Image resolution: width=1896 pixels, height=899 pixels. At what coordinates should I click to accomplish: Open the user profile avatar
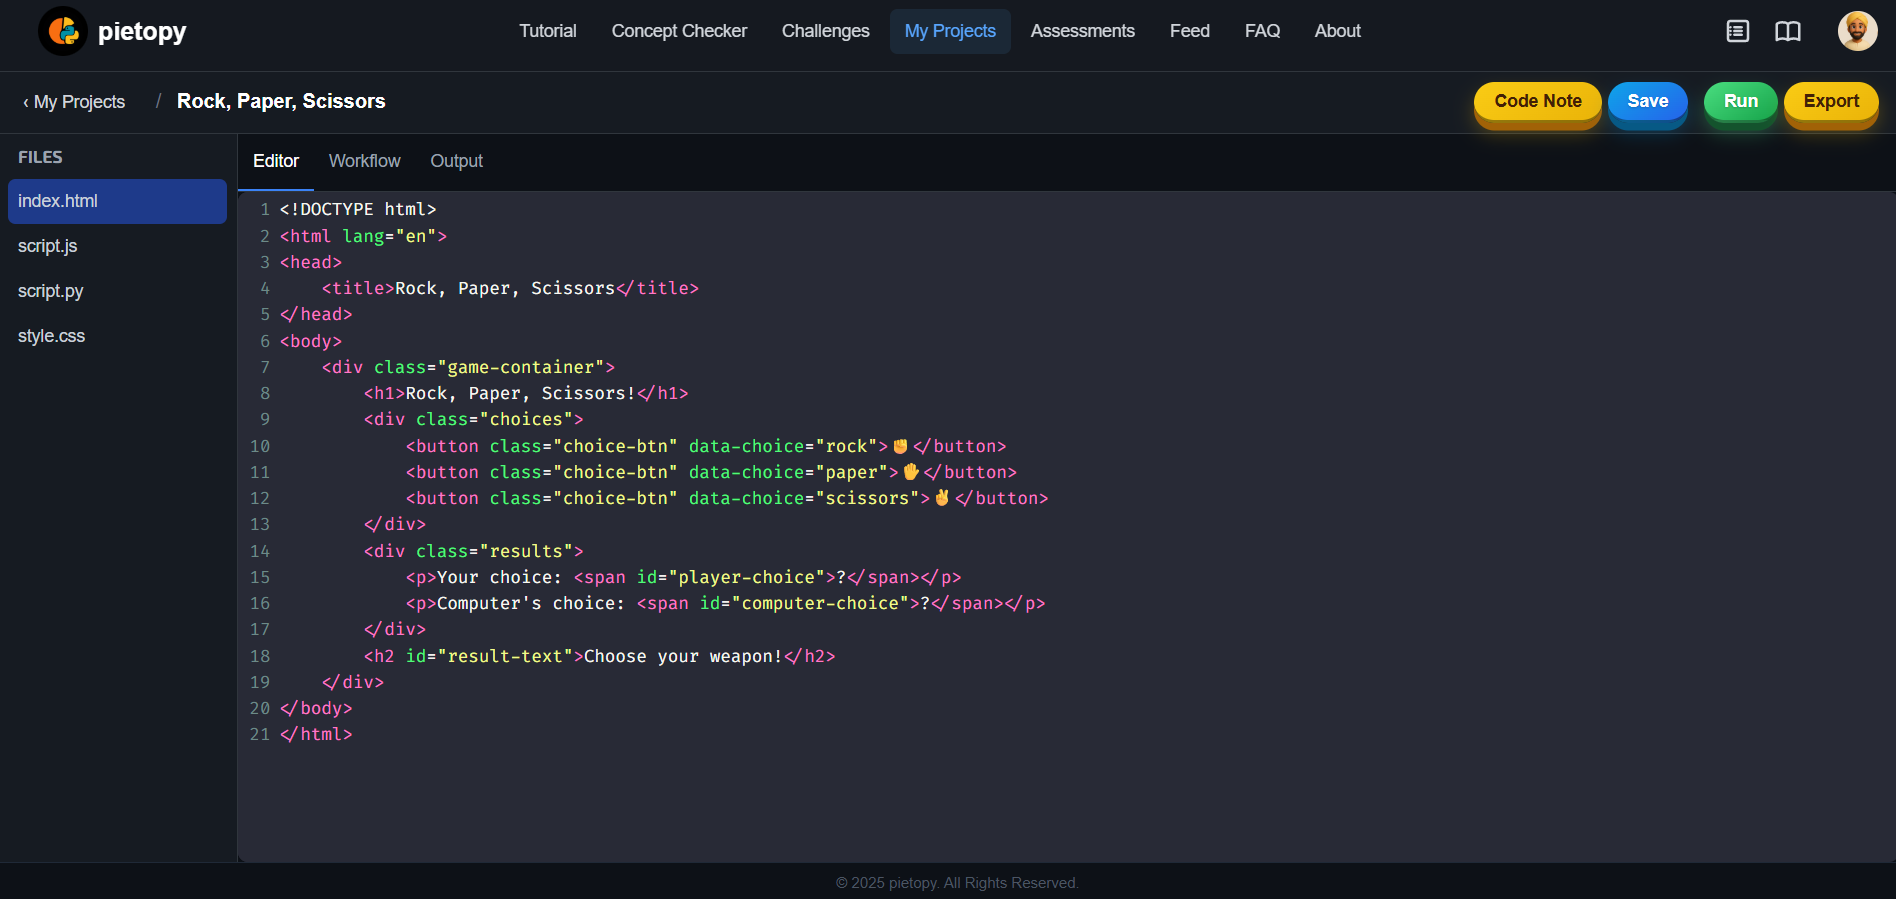[1856, 31]
